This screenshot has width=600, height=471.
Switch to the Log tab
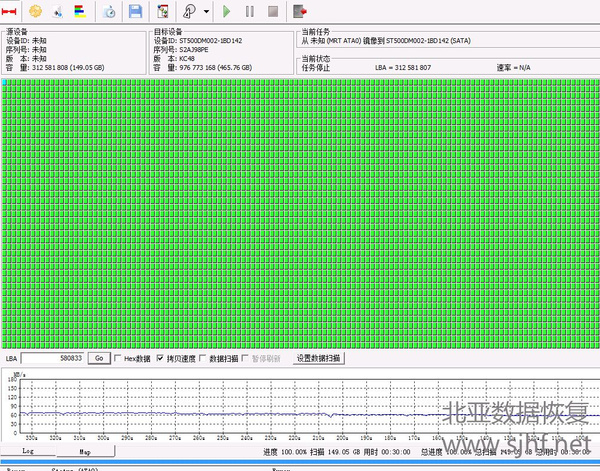tap(28, 451)
